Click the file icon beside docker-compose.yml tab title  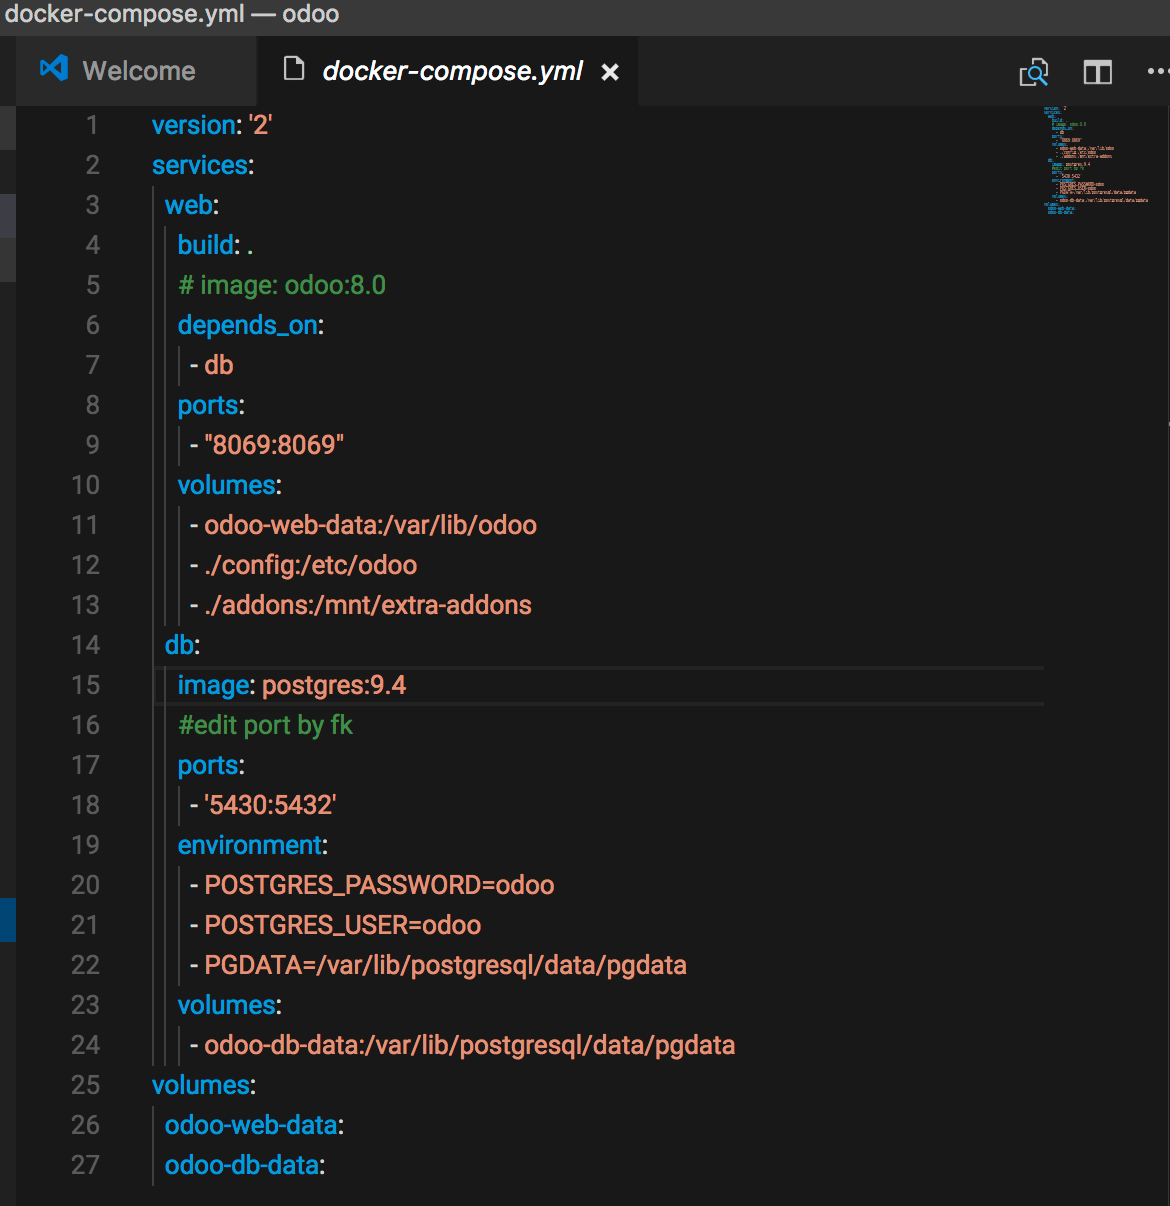(x=293, y=69)
